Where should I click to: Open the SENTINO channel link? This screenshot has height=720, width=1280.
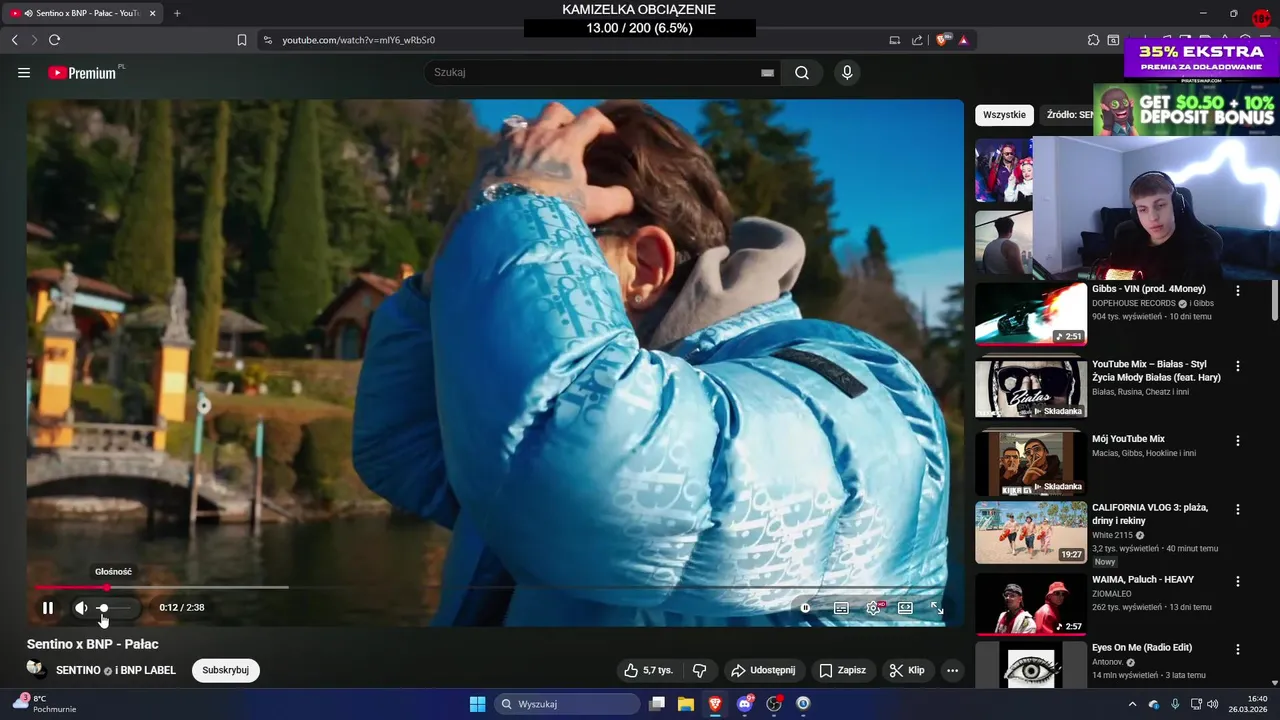(x=79, y=670)
